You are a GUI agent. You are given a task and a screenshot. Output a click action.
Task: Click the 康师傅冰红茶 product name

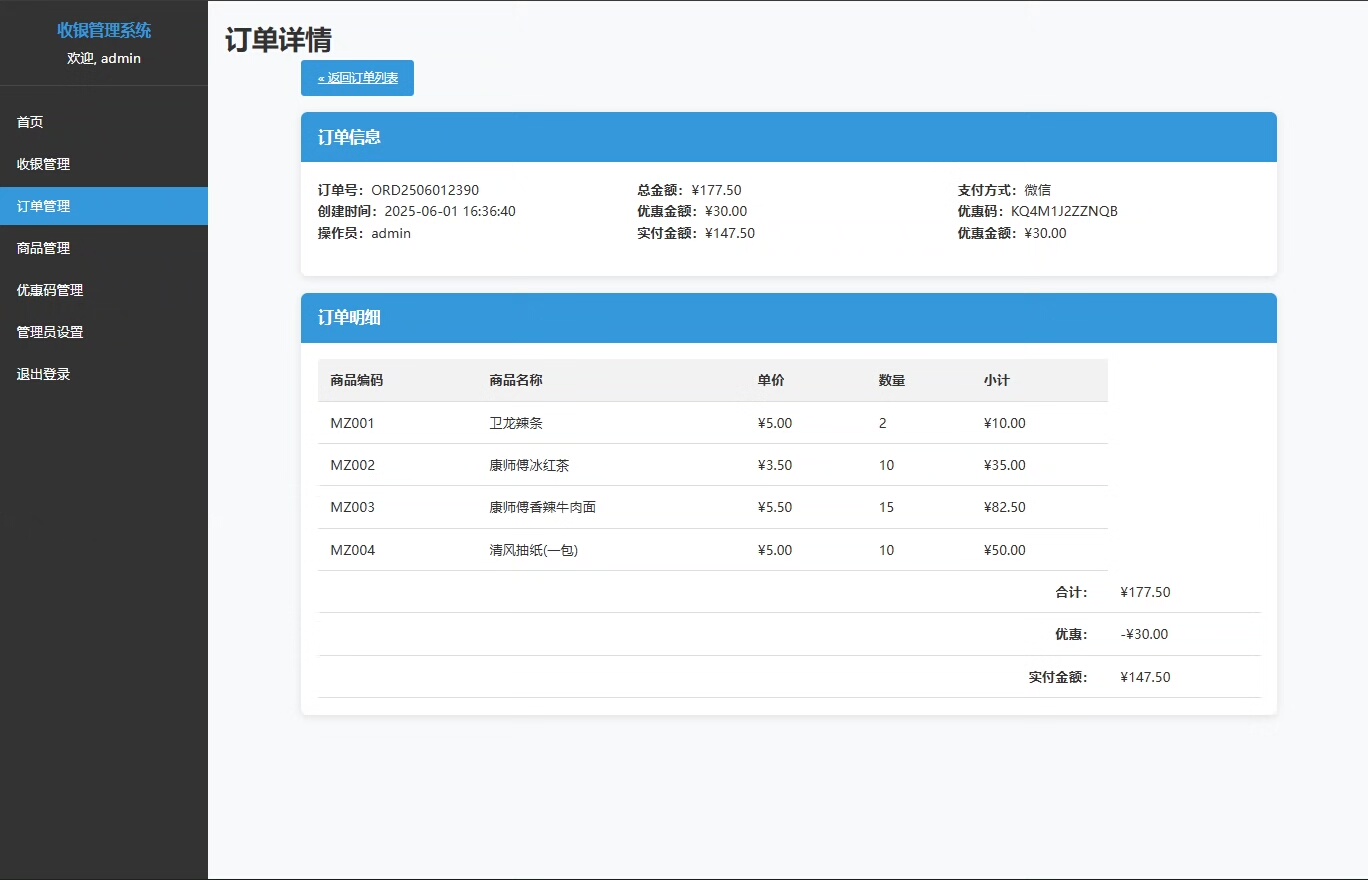(x=529, y=465)
